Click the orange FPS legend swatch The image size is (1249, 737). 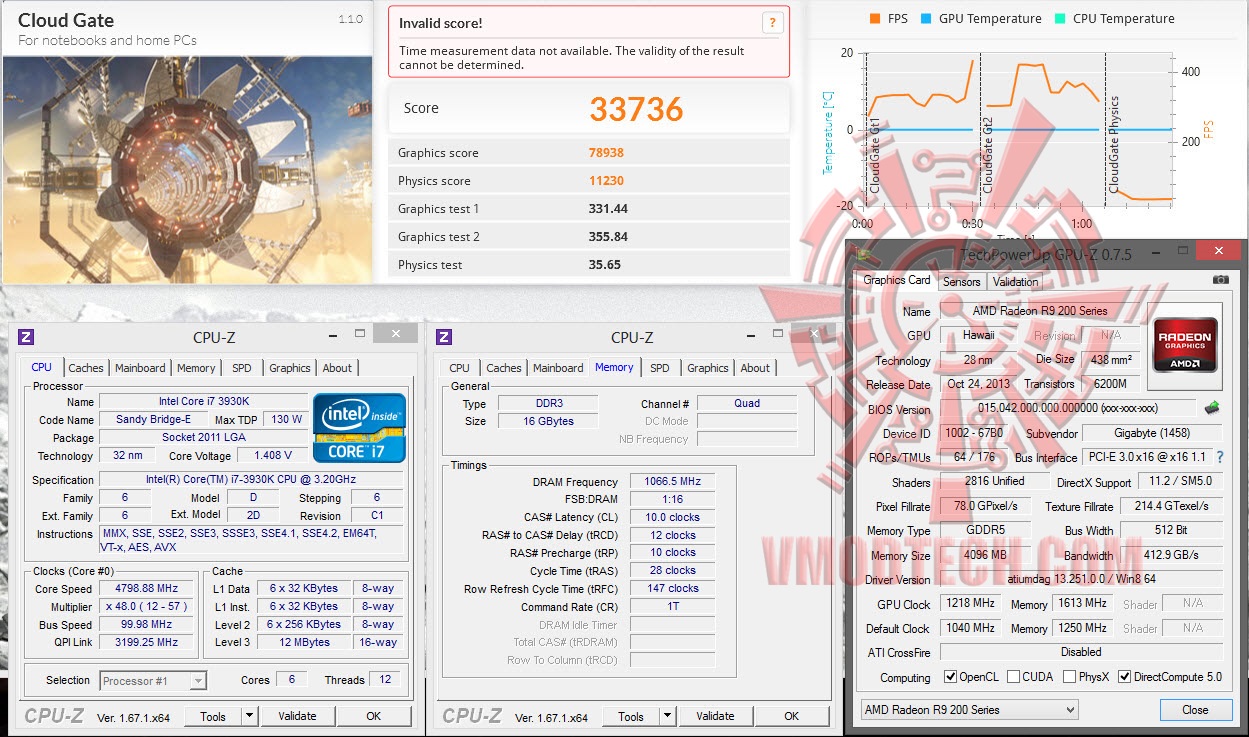(874, 19)
